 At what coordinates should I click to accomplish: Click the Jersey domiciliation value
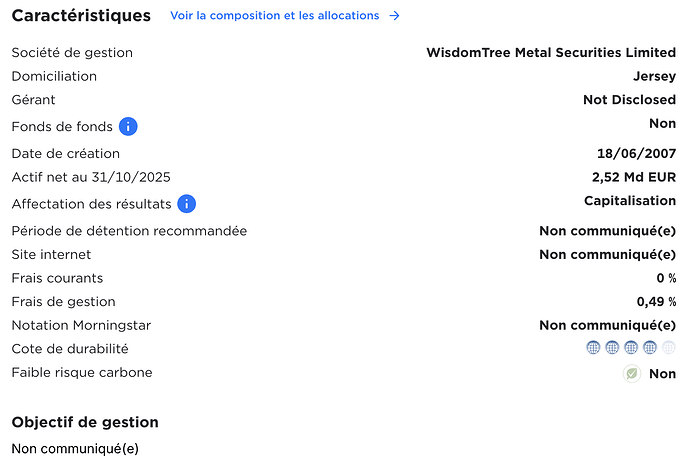(655, 76)
